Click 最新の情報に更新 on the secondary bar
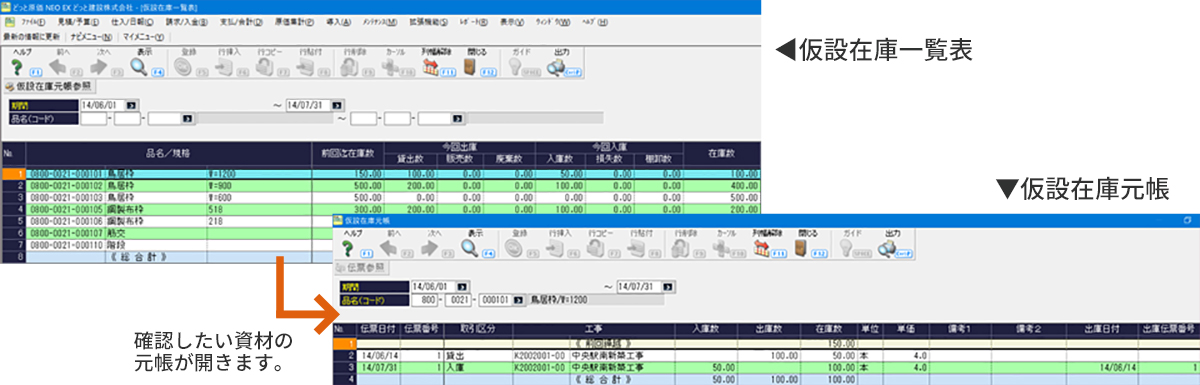The height and width of the screenshot is (385, 1200). pos(30,37)
